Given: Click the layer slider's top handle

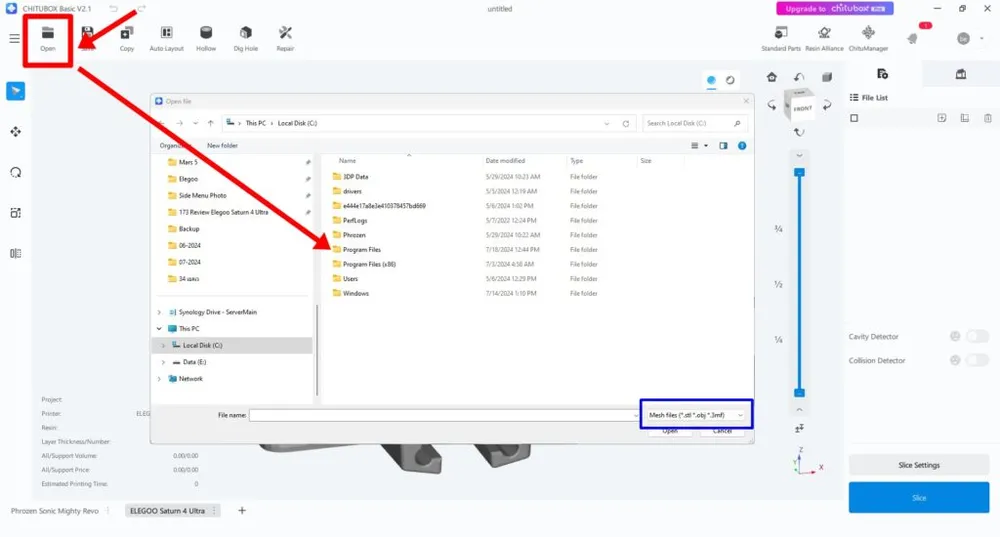Looking at the screenshot, I should [x=798, y=173].
